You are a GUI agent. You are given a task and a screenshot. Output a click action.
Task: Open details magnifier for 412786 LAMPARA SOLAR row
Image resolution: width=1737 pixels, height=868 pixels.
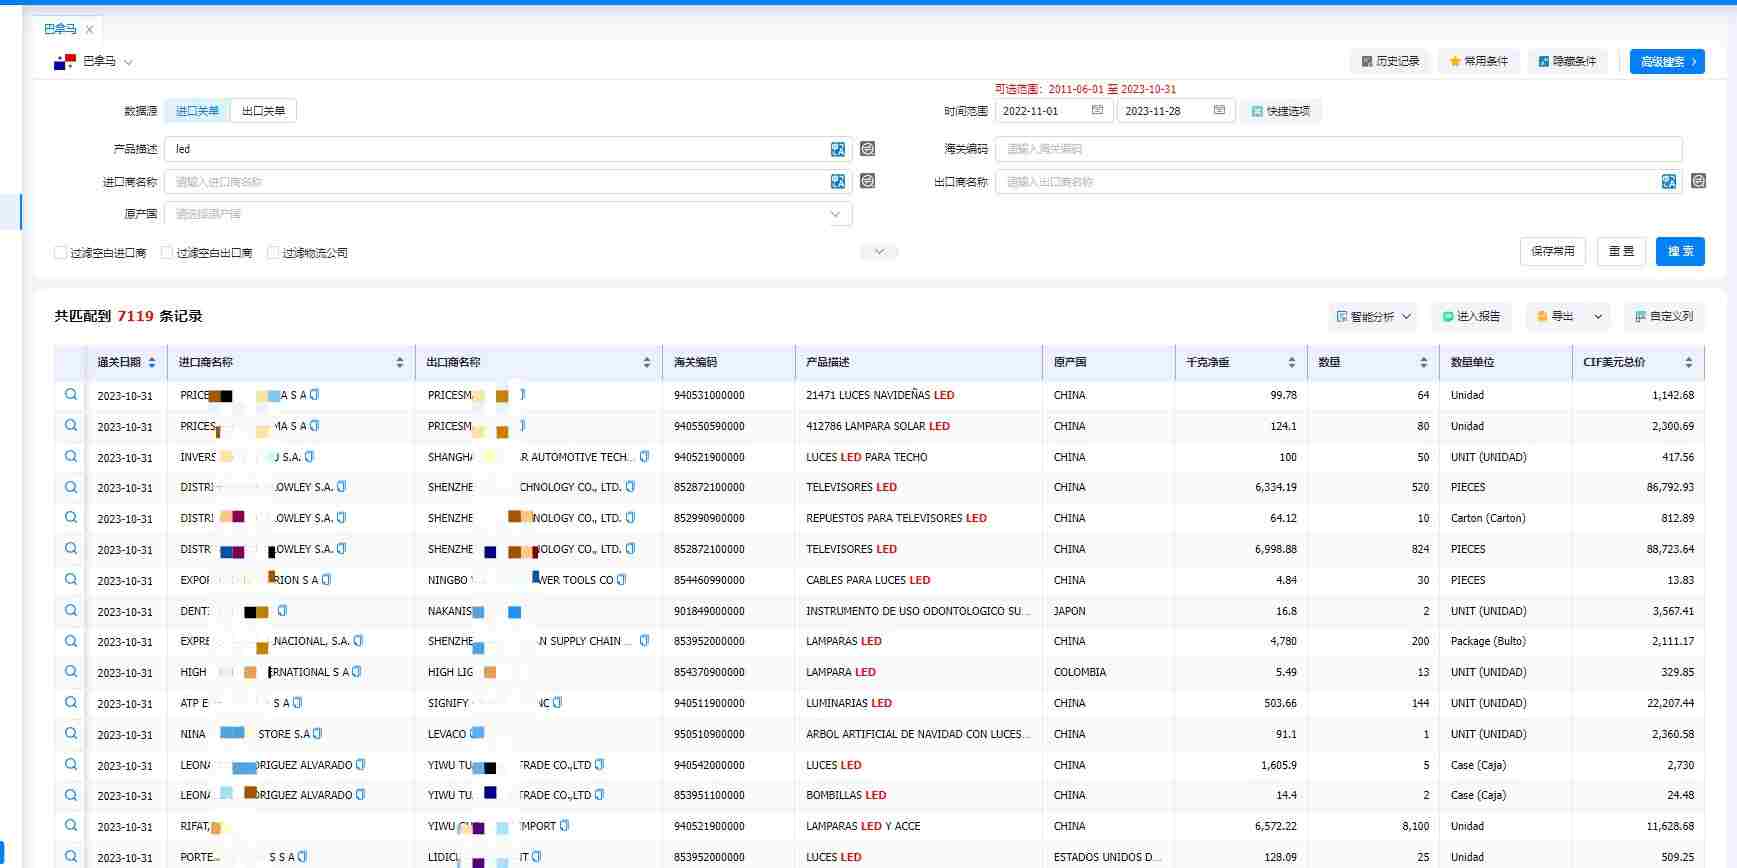click(x=71, y=426)
